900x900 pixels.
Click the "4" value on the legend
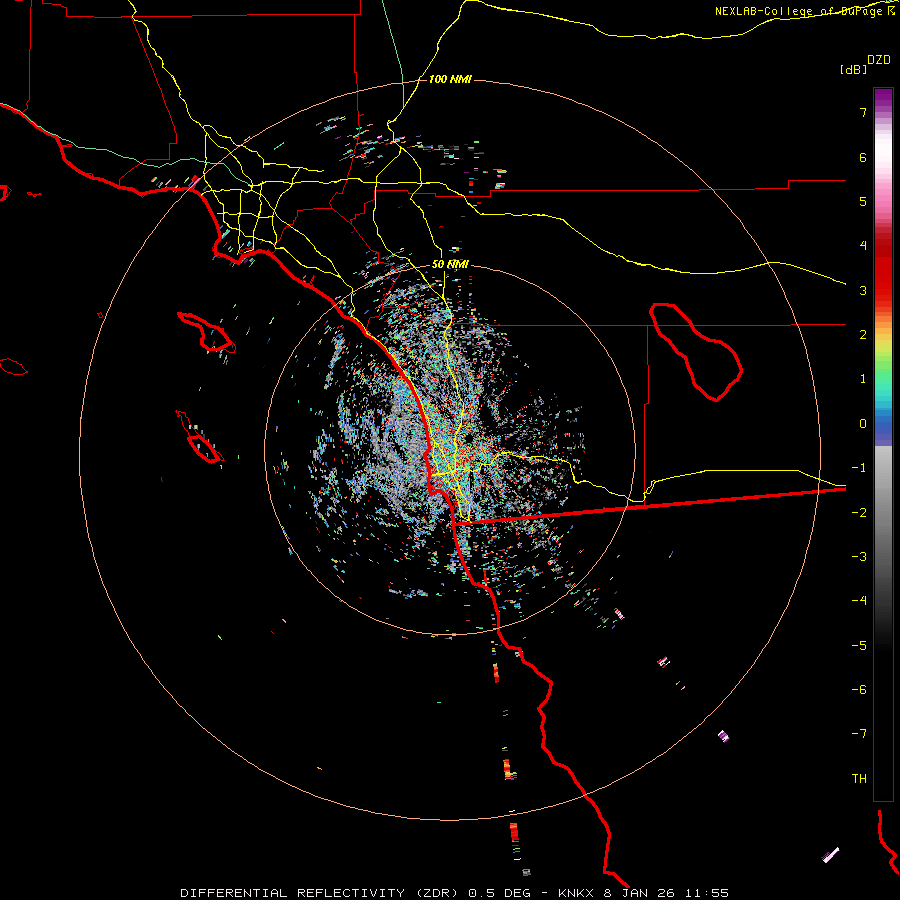pyautogui.click(x=863, y=246)
